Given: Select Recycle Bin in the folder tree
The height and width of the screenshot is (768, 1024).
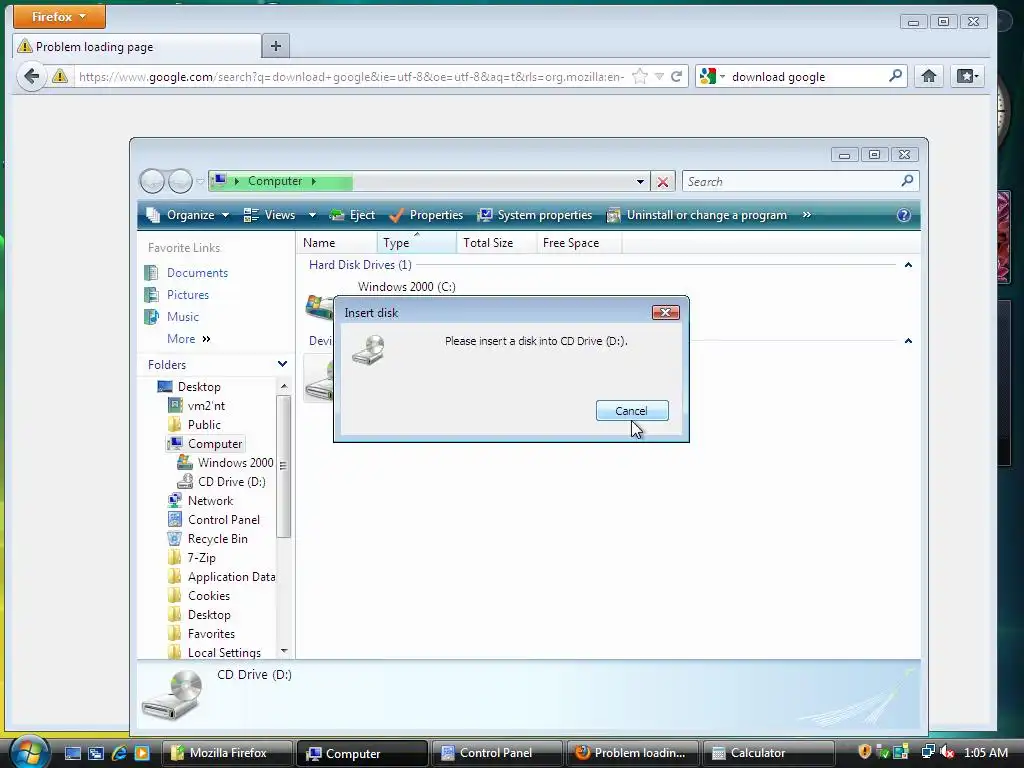Looking at the screenshot, I should 208,539.
